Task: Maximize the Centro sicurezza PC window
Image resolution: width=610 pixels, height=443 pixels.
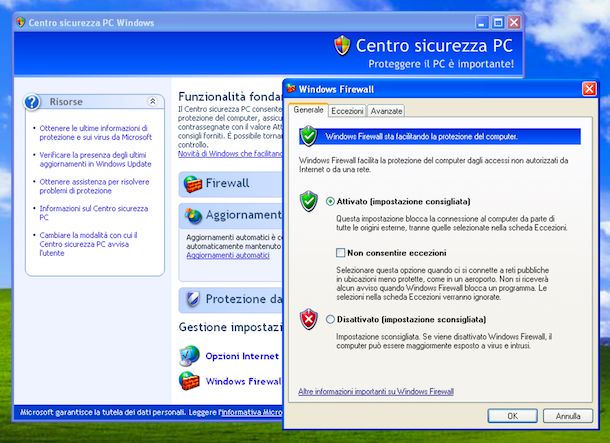Action: (x=498, y=22)
